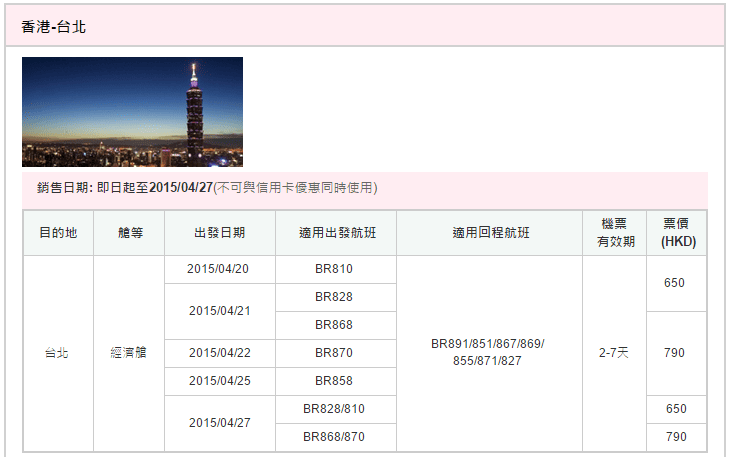The width and height of the screenshot is (731, 457).
Task: Click the 2015/04/21 departure date cell
Action: click(219, 311)
